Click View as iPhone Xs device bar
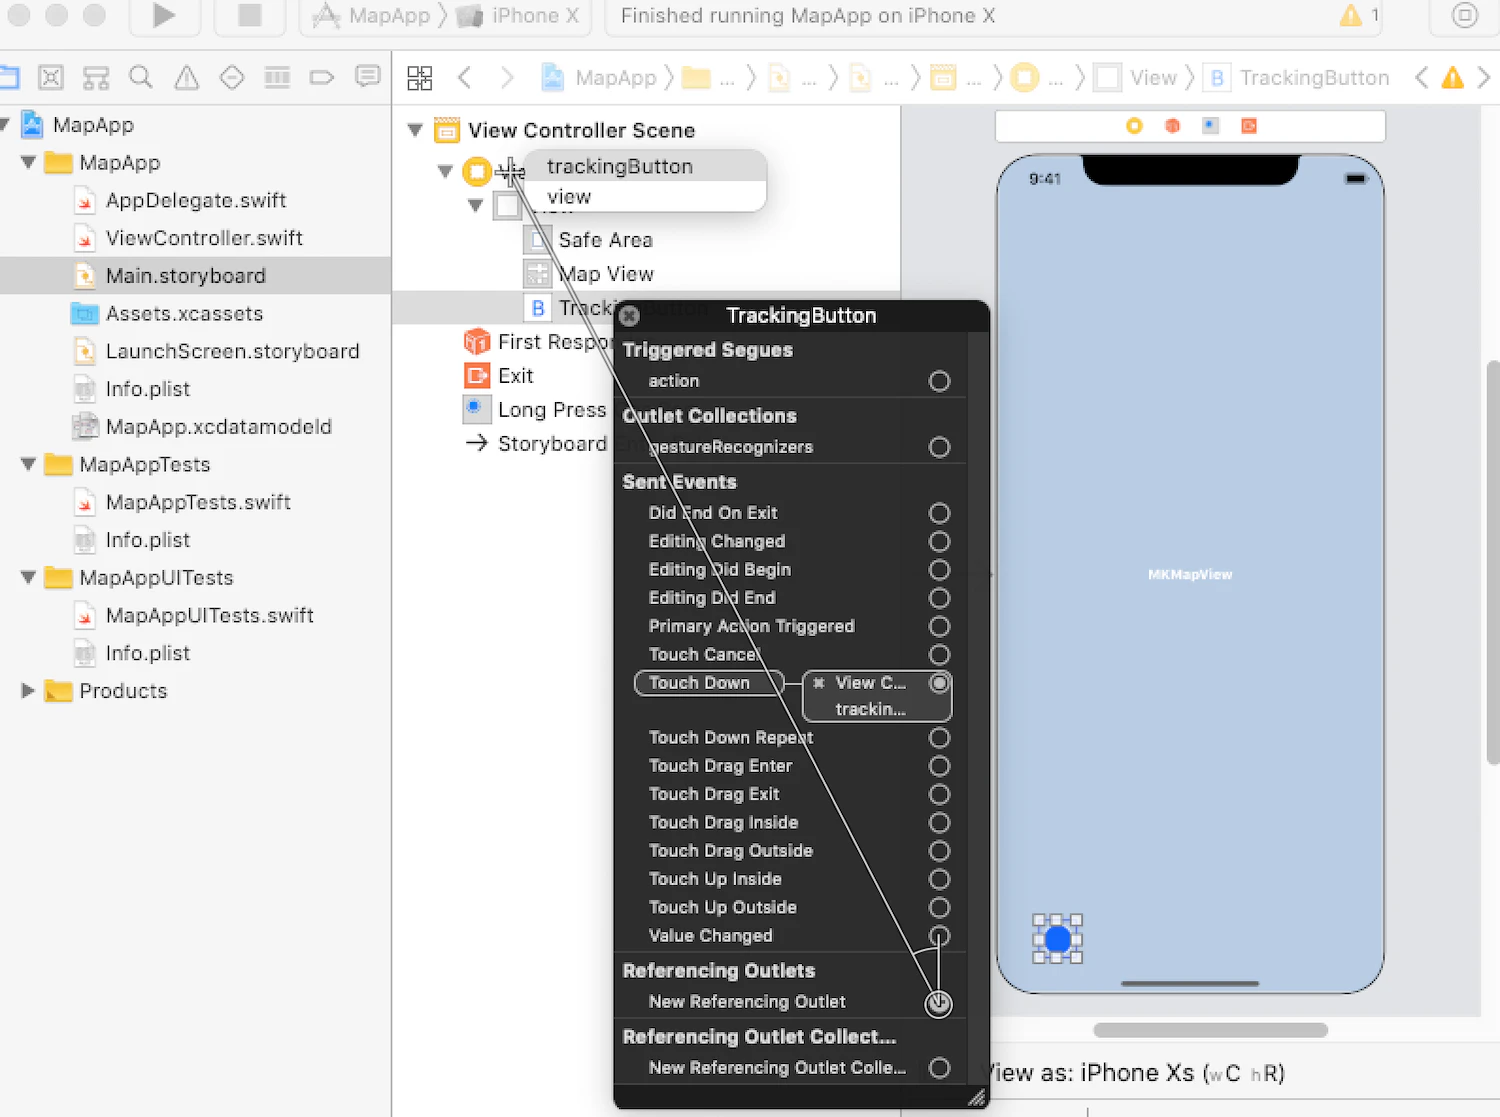1500x1117 pixels. [1135, 1073]
